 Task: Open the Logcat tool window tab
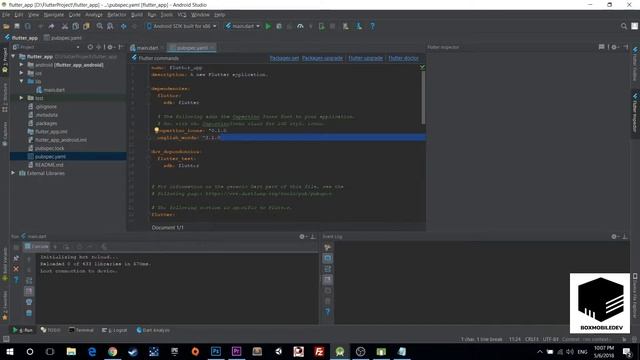[x=115, y=330]
